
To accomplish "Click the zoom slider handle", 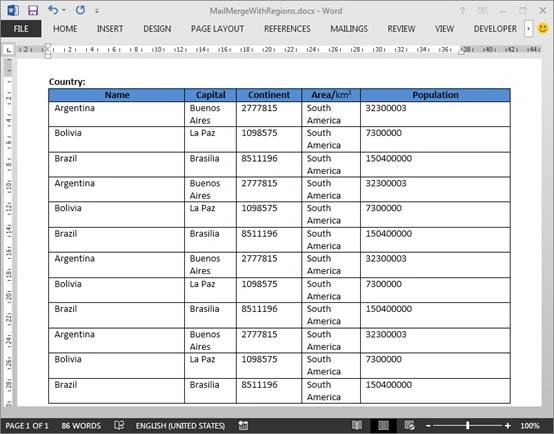I will [468, 426].
